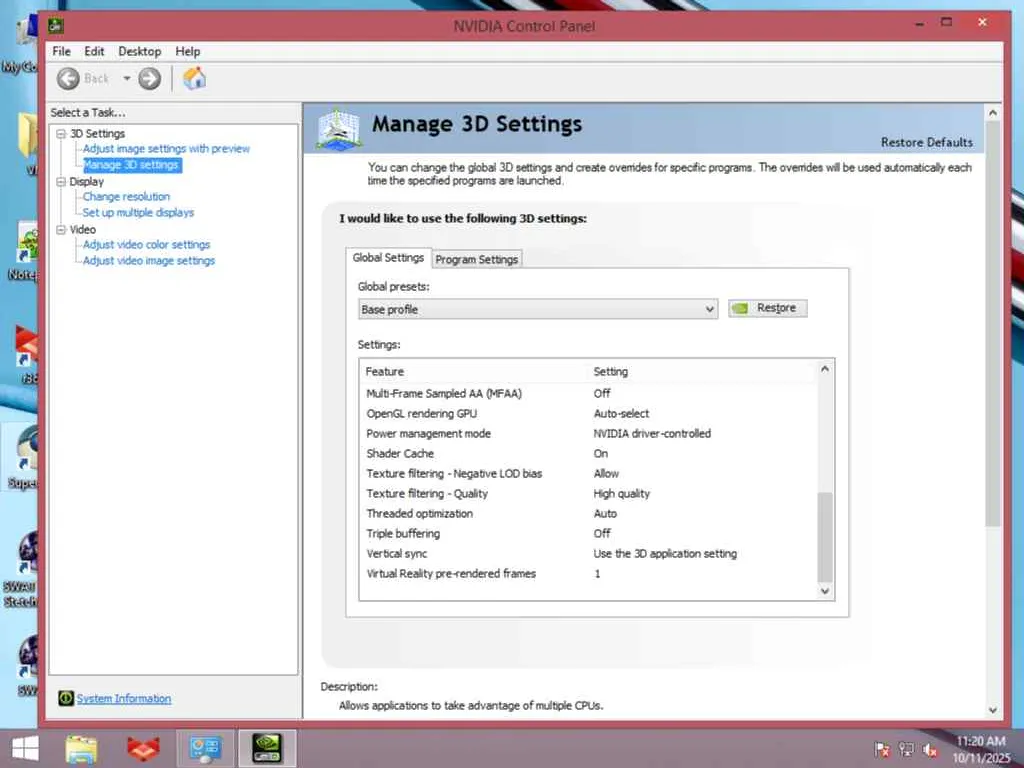Select the Threaded optimization row

pos(588,514)
